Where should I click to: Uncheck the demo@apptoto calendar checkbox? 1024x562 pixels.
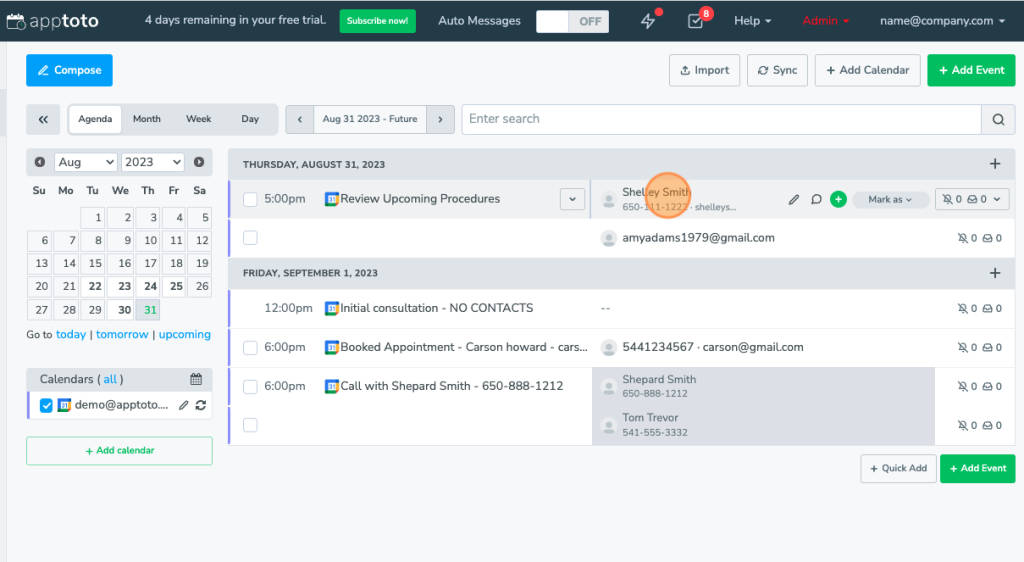pos(46,405)
